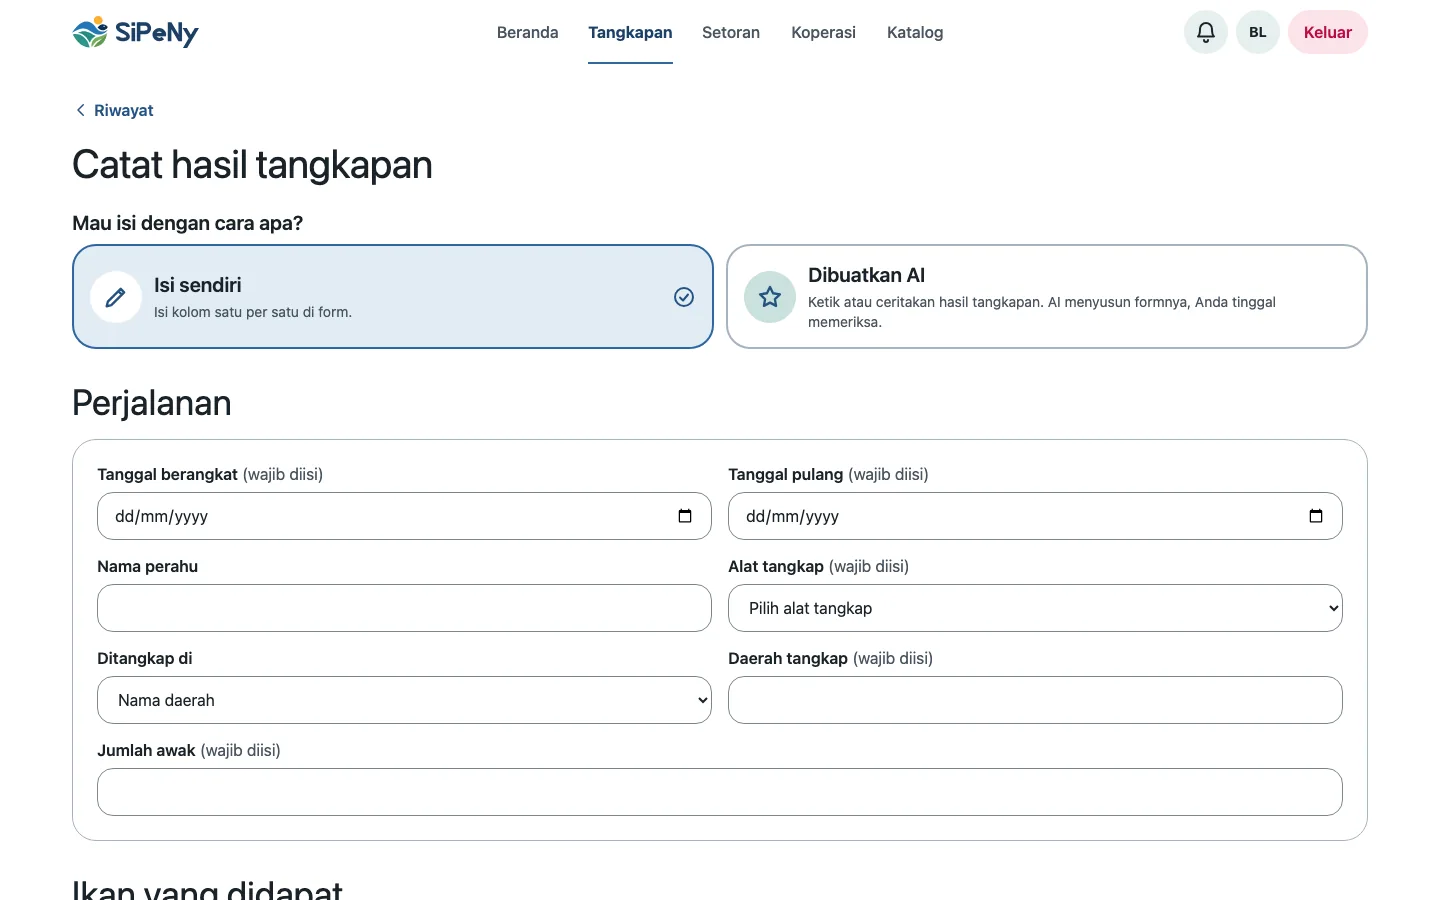Click the Perjalanan section heading

point(152,403)
